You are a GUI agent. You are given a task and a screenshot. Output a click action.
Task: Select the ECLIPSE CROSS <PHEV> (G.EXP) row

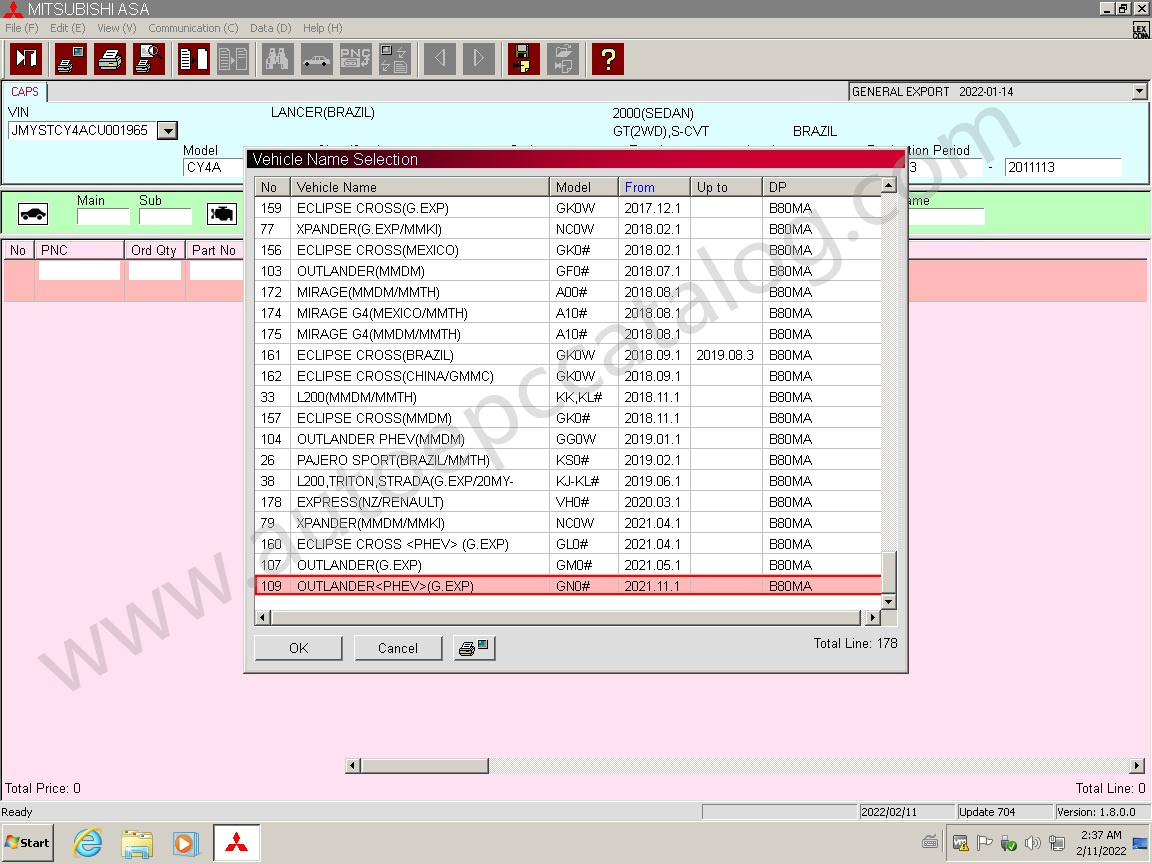(x=568, y=544)
